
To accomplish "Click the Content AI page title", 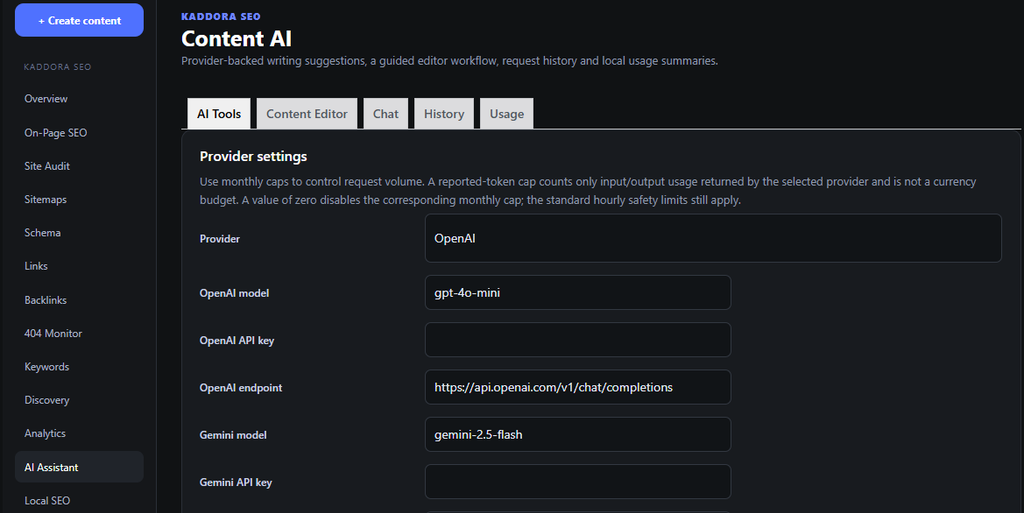I will point(236,39).
